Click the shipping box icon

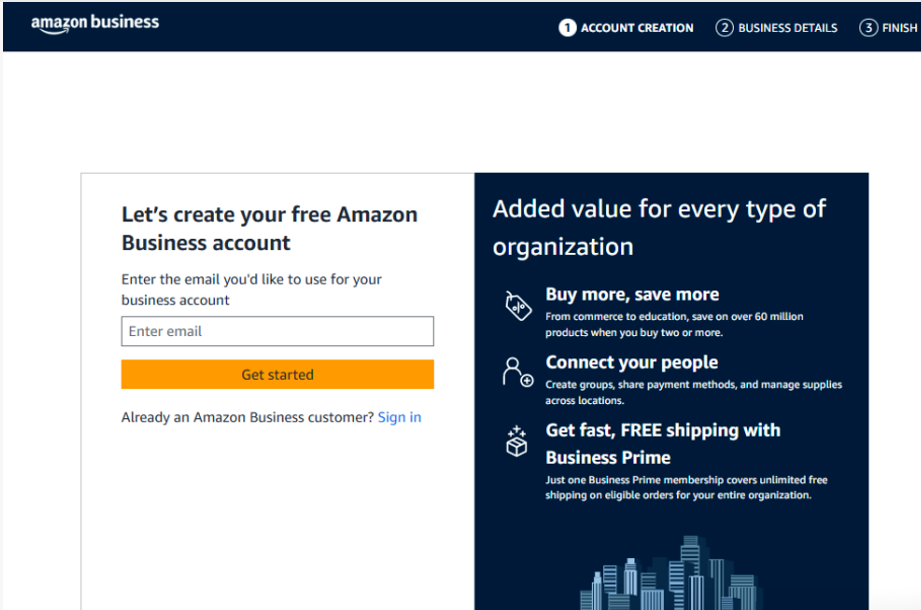tap(516, 442)
